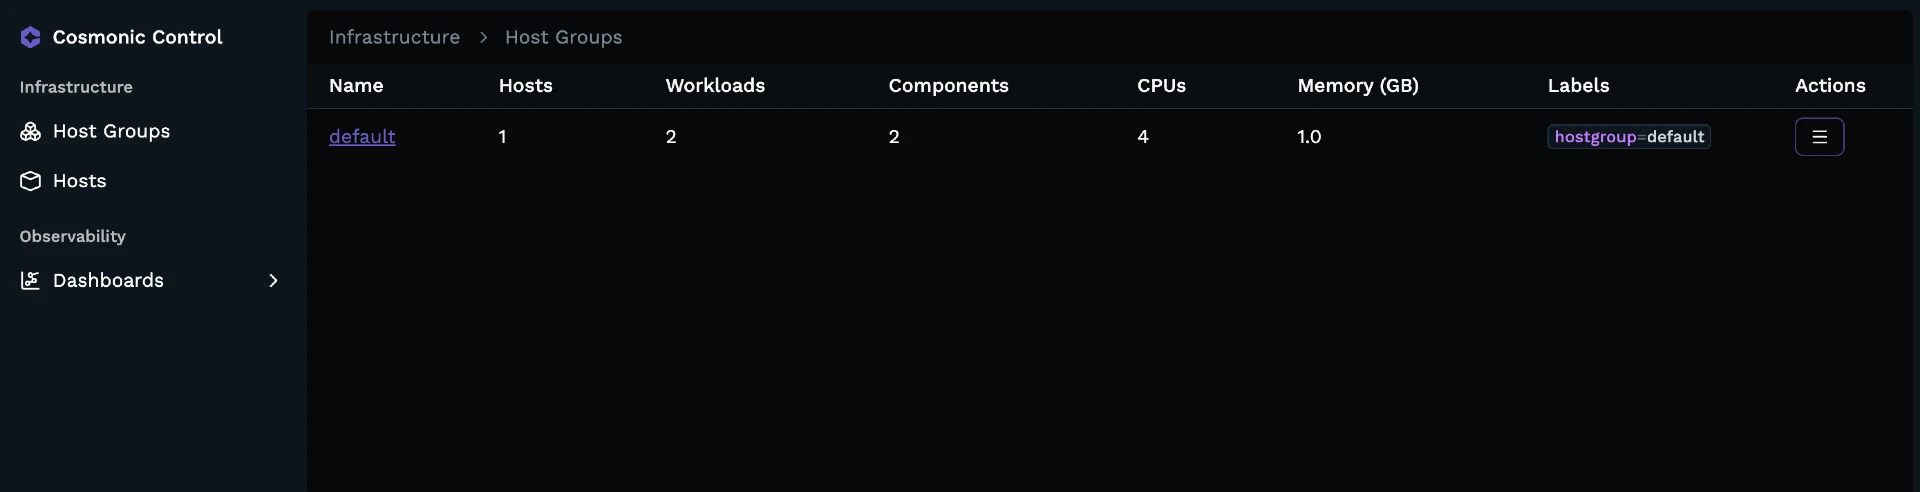1920x492 pixels.
Task: Click the Components column header
Action: click(948, 85)
